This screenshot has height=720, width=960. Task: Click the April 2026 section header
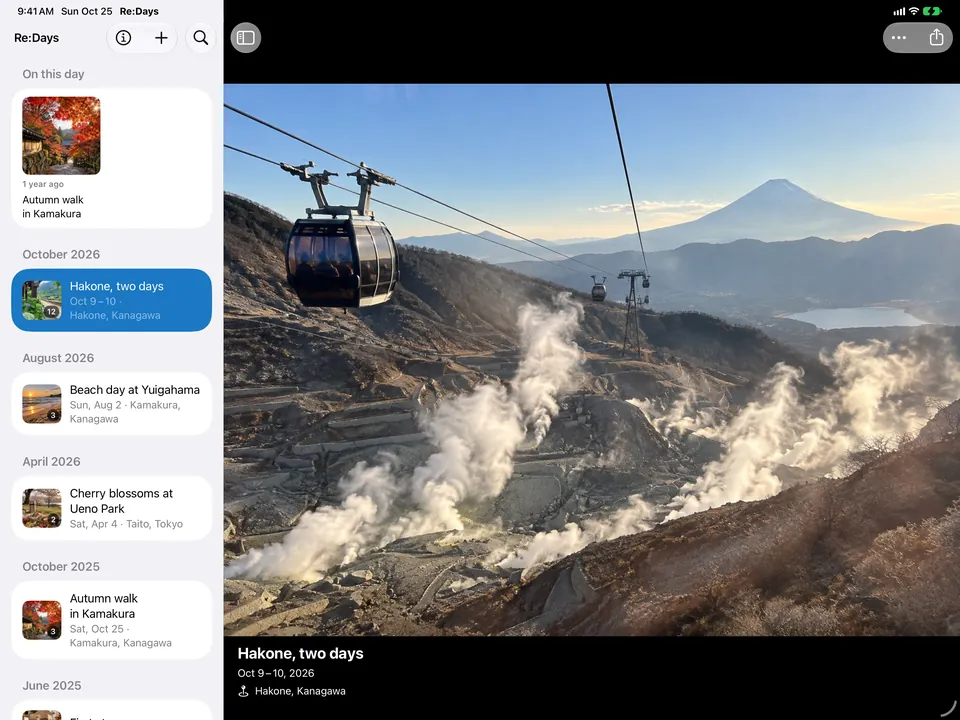(51, 462)
